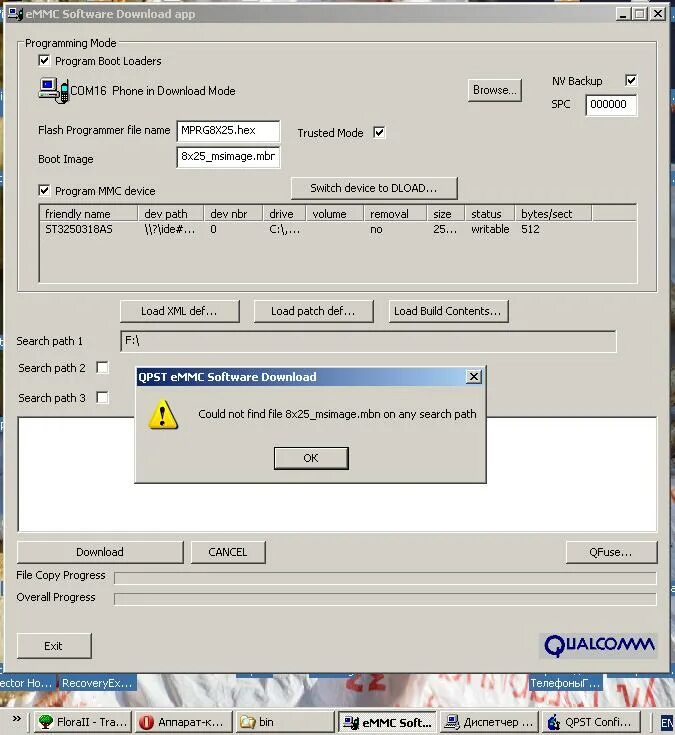The width and height of the screenshot is (675, 735).
Task: Close the eMMC Software Download app window
Action: pyautogui.click(x=658, y=14)
